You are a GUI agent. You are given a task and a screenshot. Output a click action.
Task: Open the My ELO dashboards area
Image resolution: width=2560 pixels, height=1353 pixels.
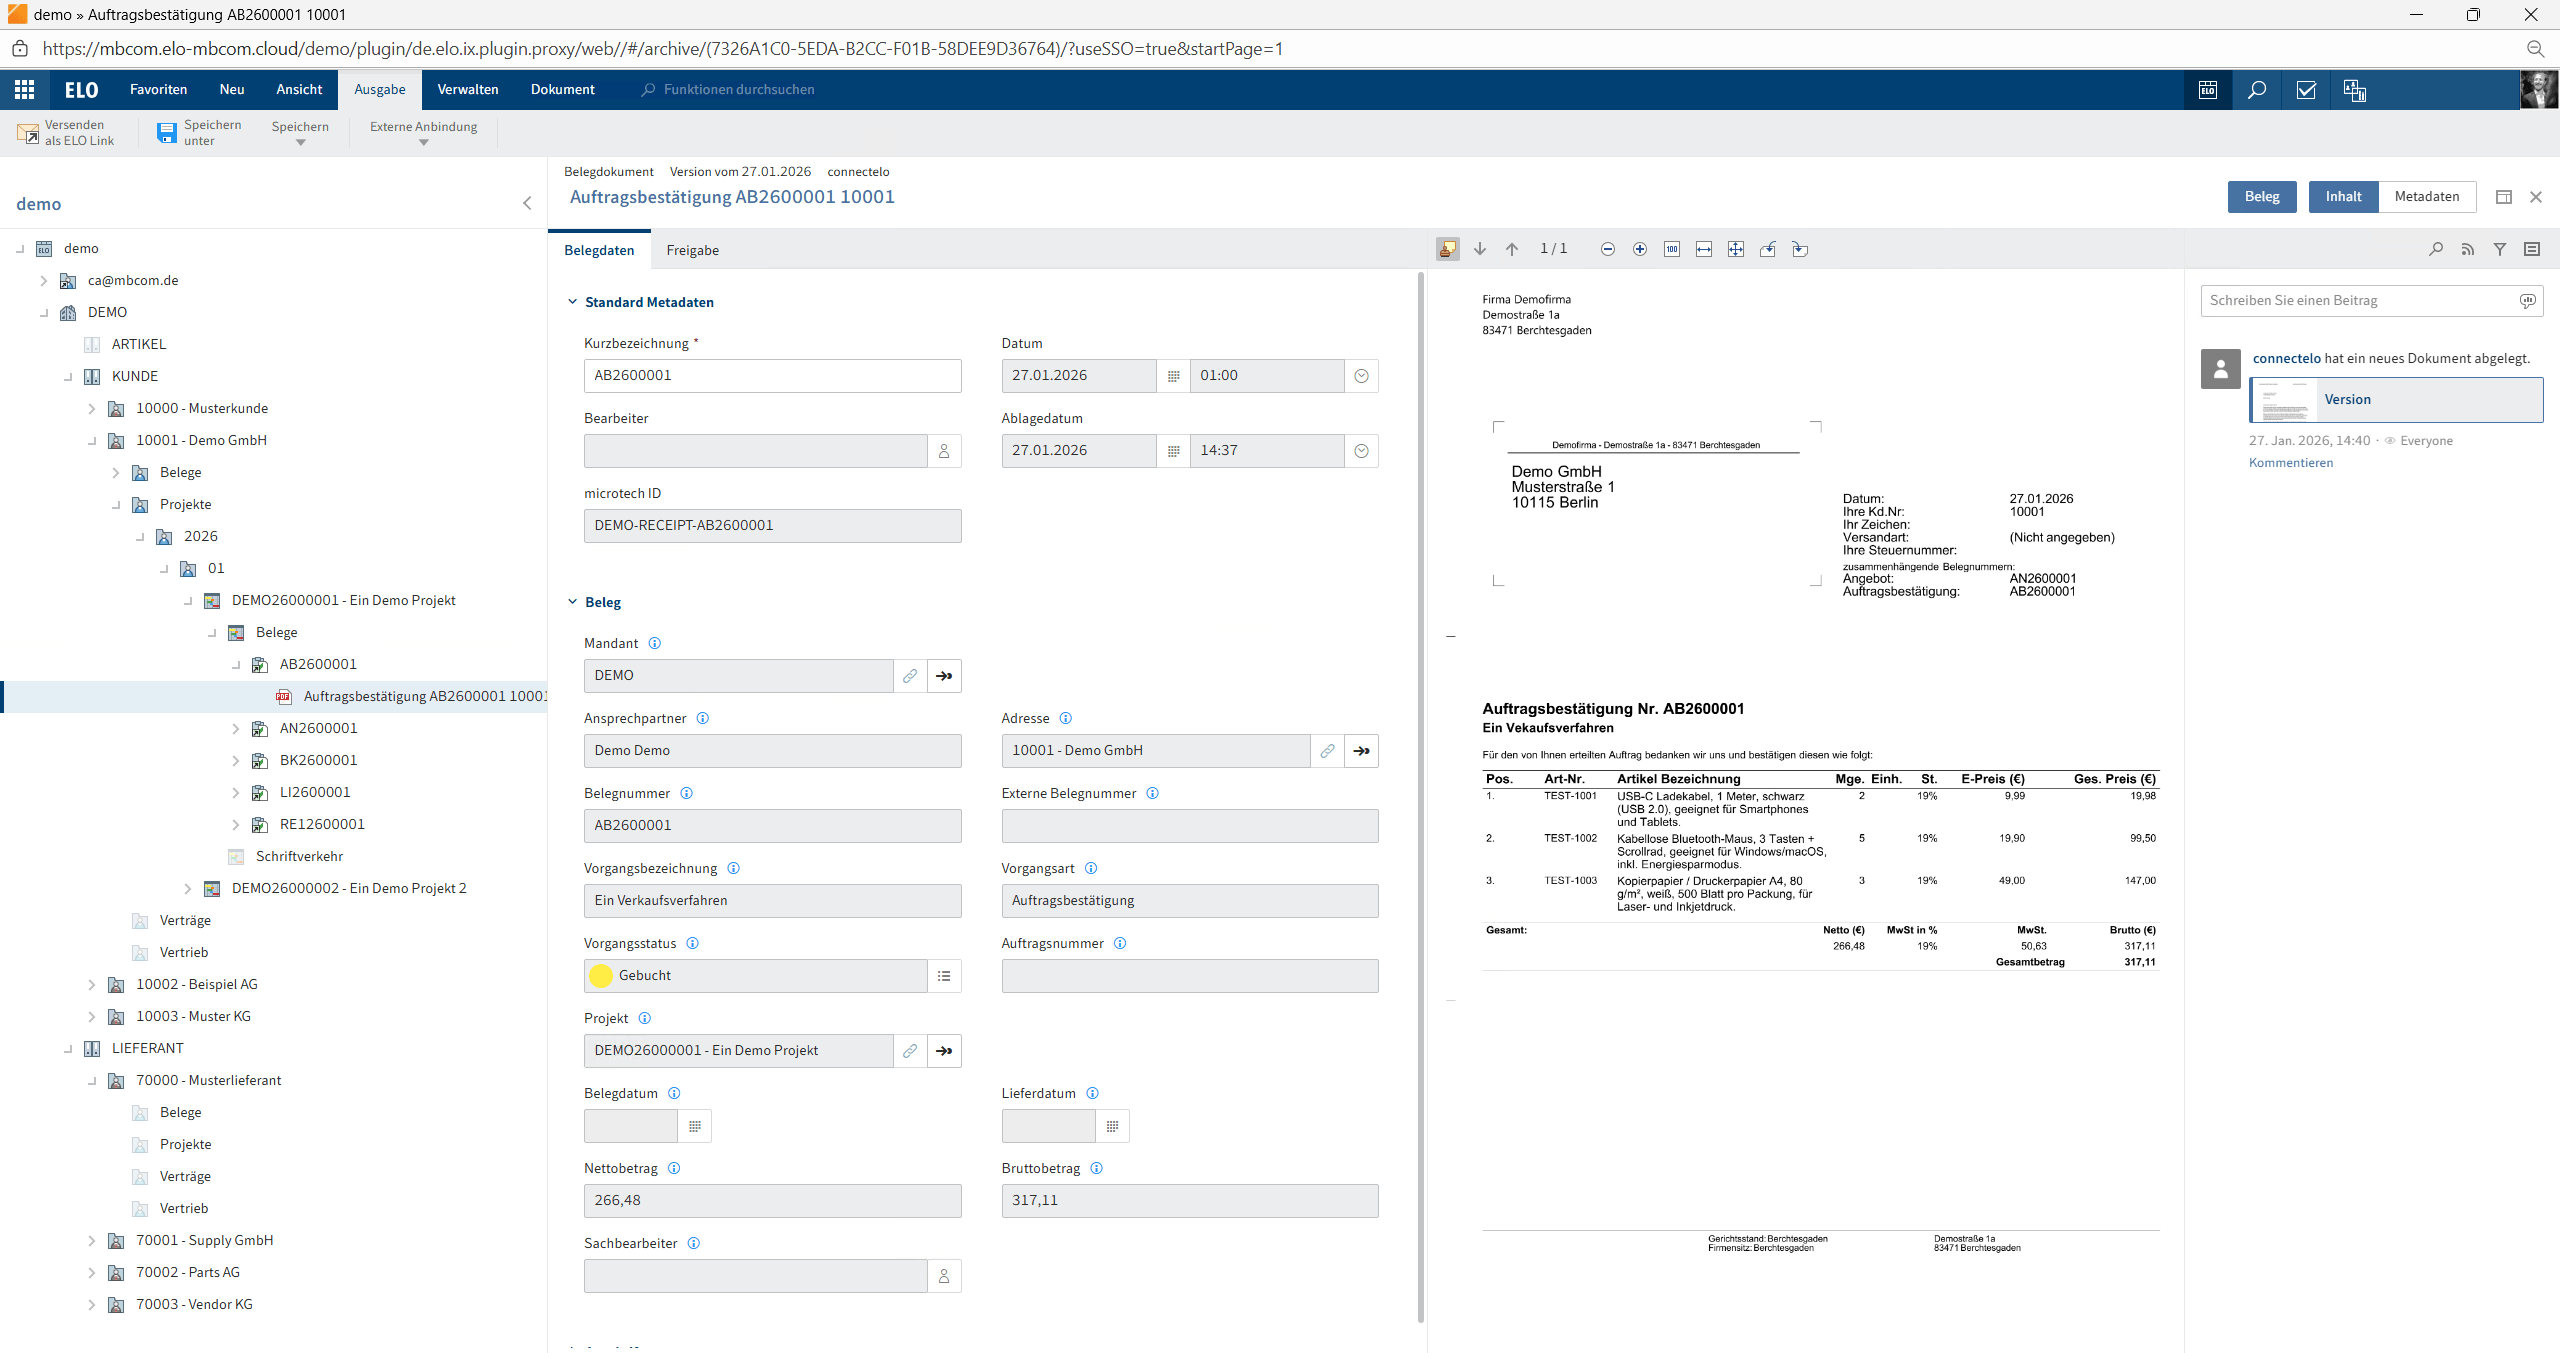[2355, 90]
